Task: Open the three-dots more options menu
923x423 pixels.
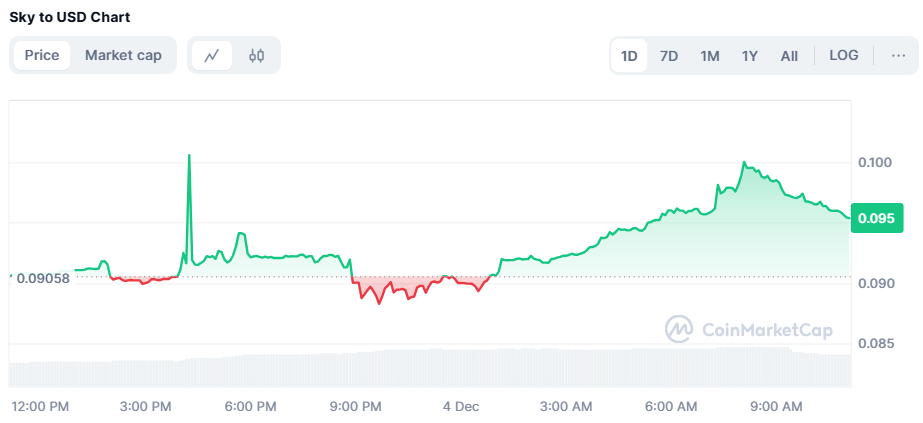Action: coord(898,55)
